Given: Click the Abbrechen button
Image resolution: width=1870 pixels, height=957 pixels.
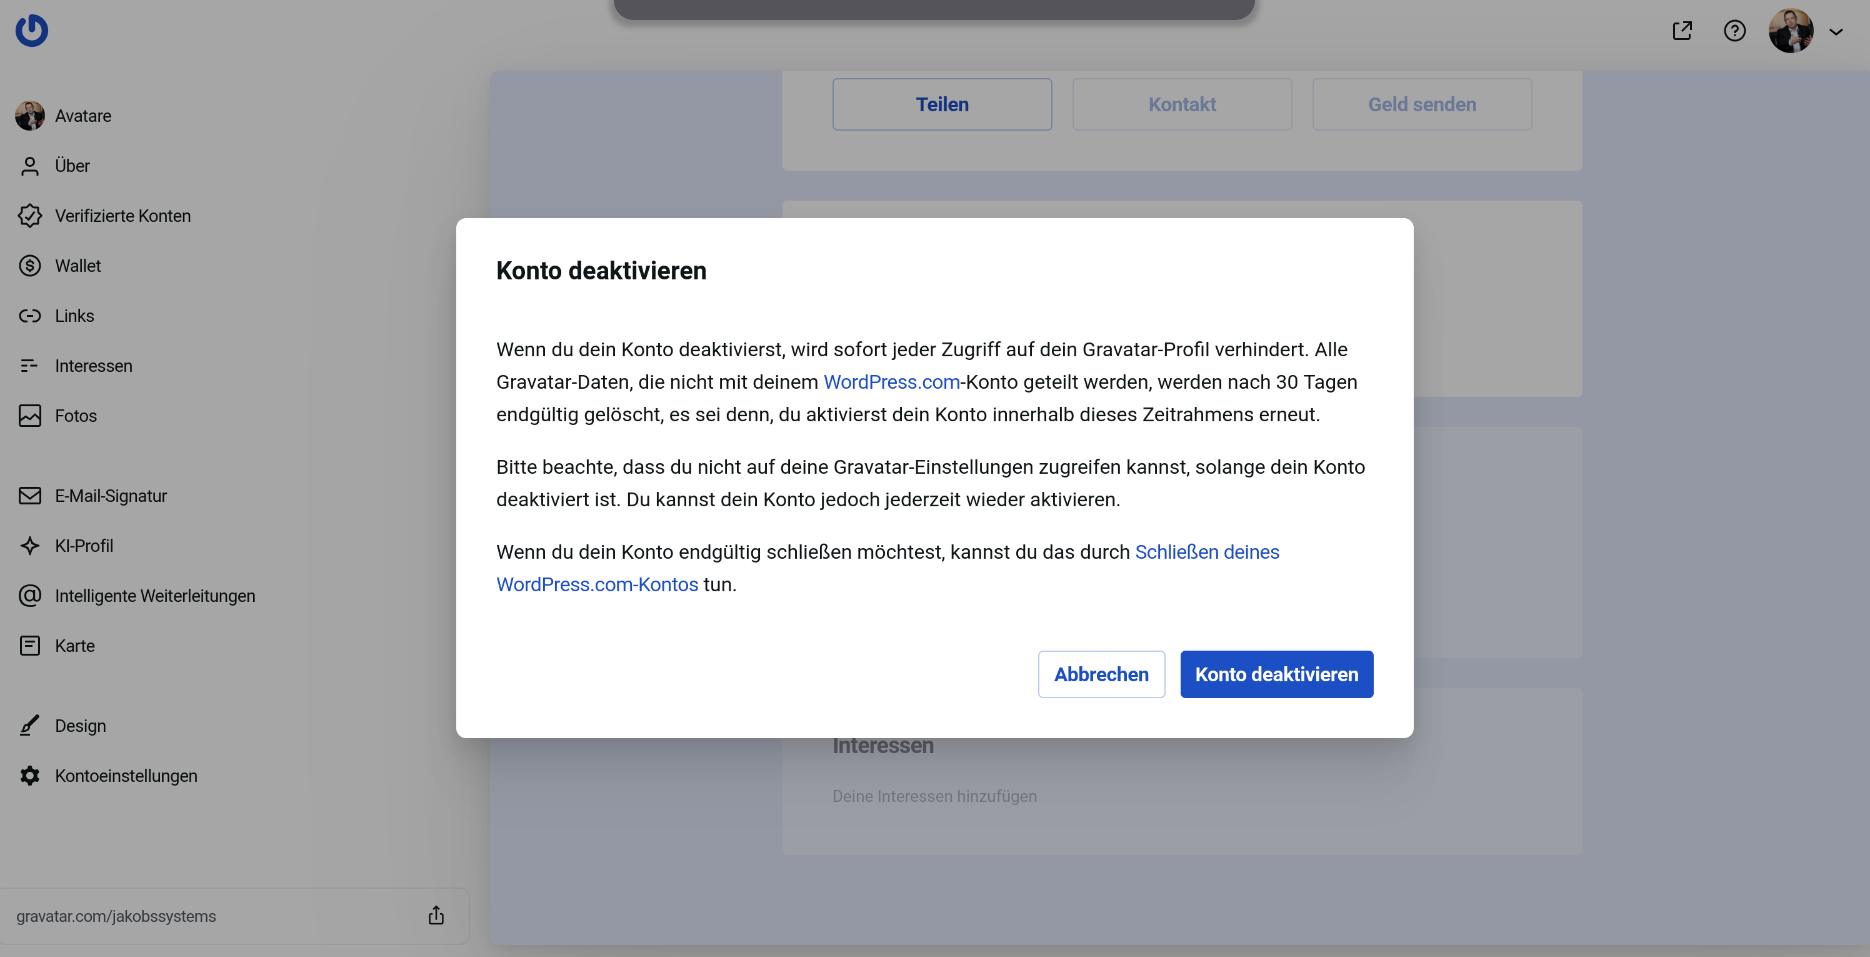Looking at the screenshot, I should tap(1101, 675).
